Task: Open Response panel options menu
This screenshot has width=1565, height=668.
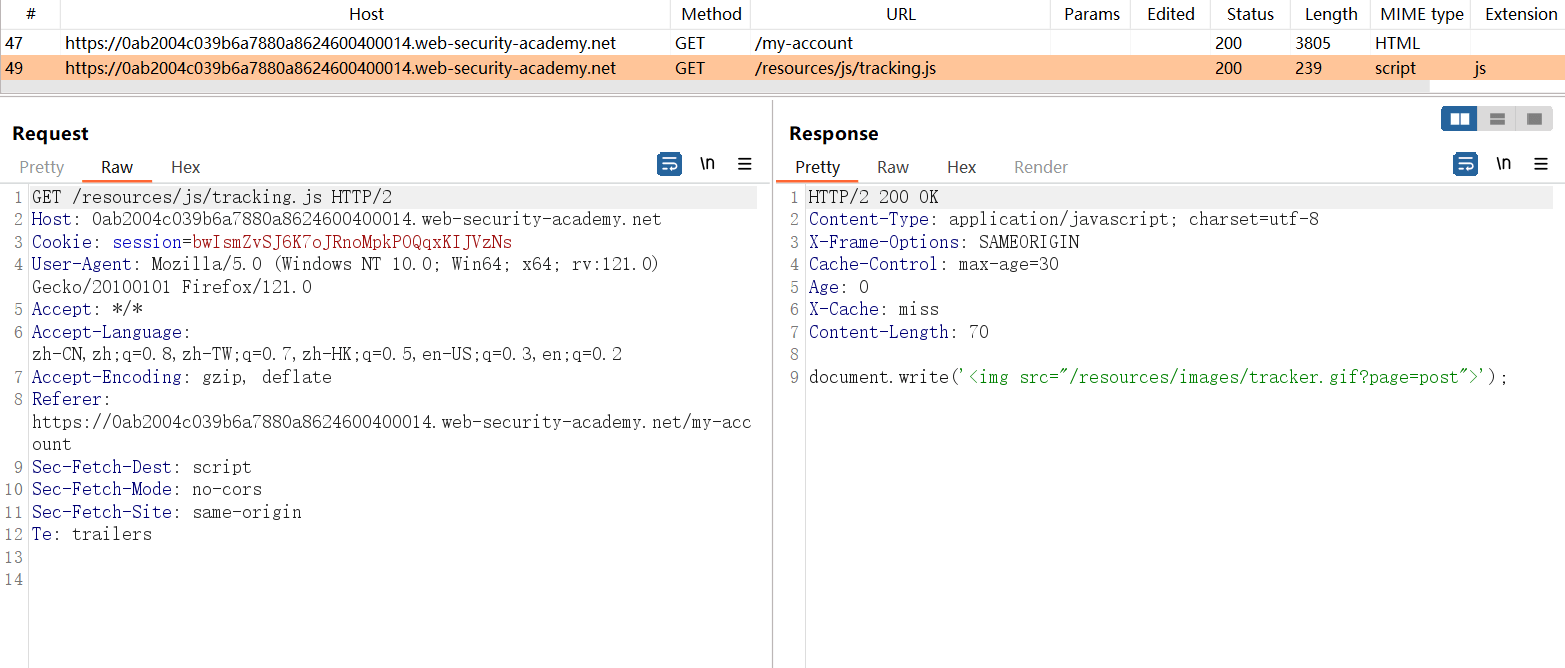Action: (x=1541, y=164)
